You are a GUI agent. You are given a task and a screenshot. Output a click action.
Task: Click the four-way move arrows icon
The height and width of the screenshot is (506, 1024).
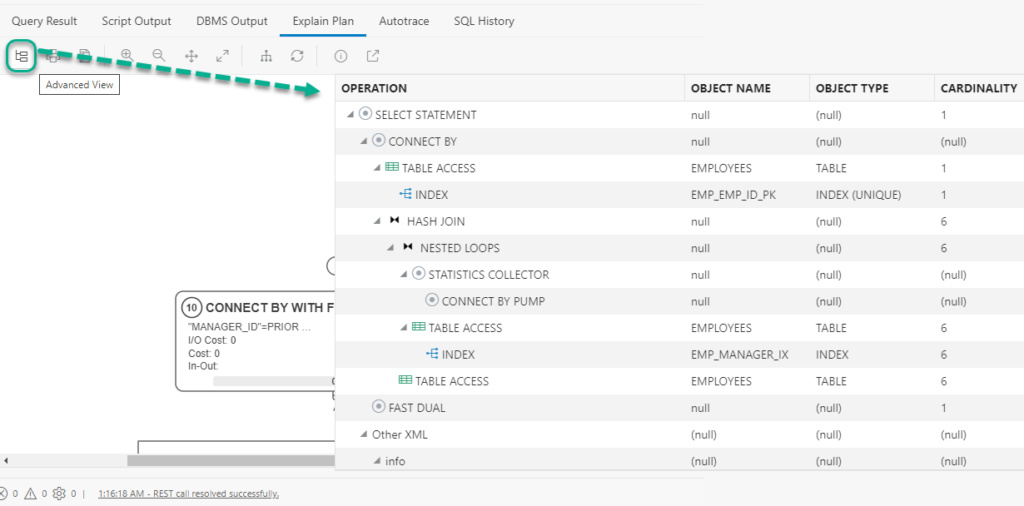[191, 56]
